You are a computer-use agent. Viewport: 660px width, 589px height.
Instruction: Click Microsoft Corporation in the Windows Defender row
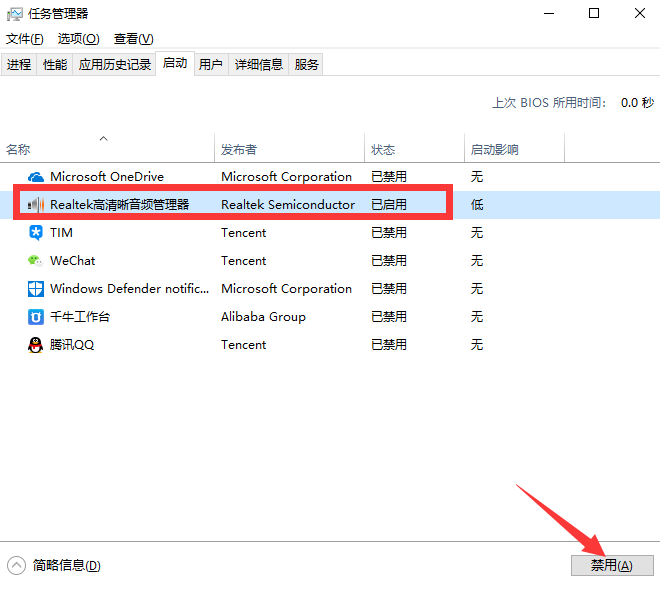tap(287, 289)
